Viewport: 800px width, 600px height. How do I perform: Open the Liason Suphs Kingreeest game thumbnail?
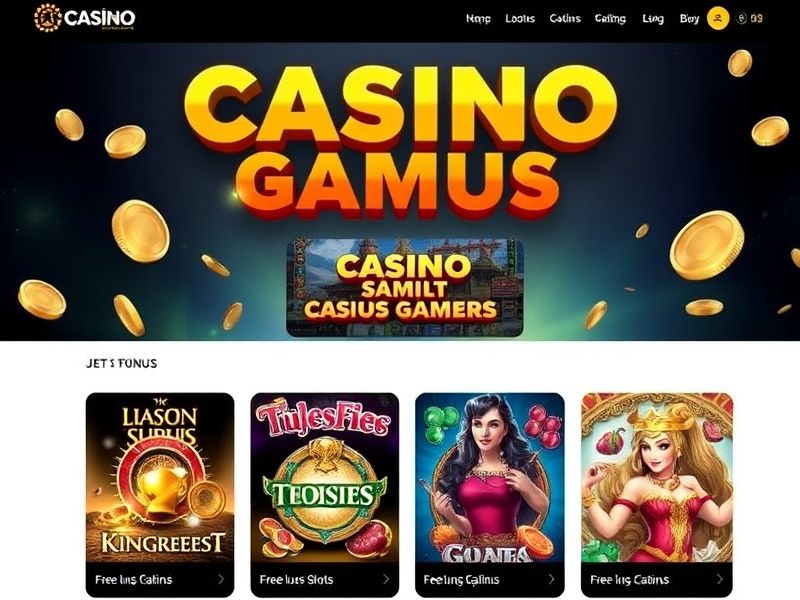coord(160,477)
